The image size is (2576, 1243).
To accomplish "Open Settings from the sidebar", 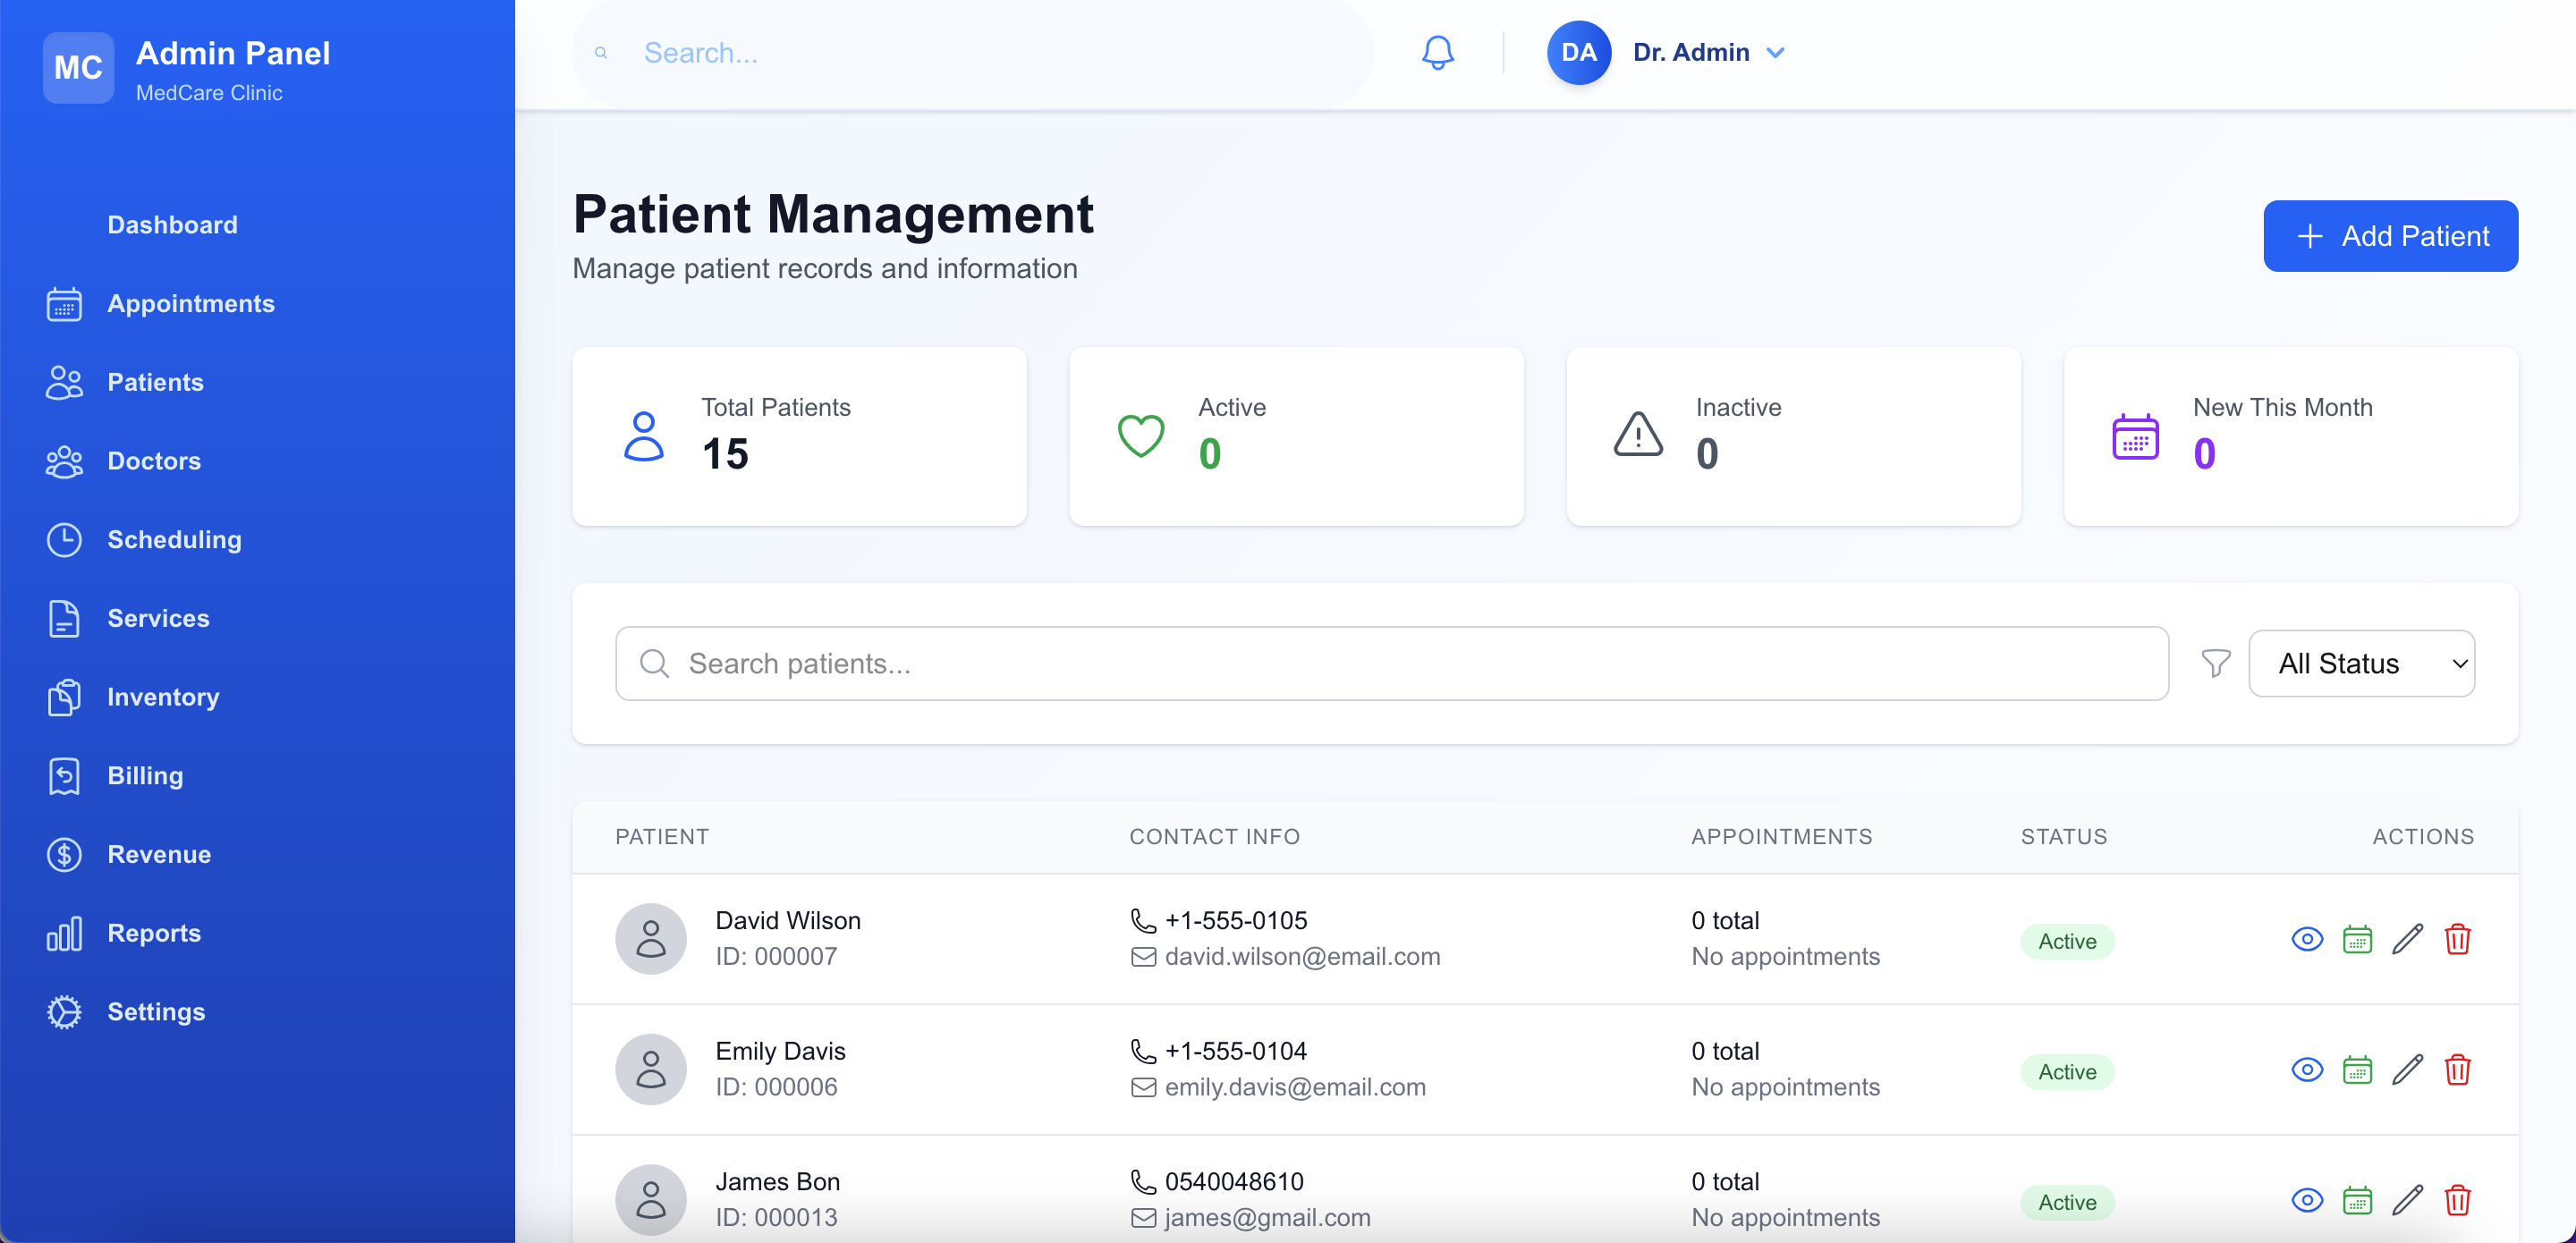I will click(156, 1011).
